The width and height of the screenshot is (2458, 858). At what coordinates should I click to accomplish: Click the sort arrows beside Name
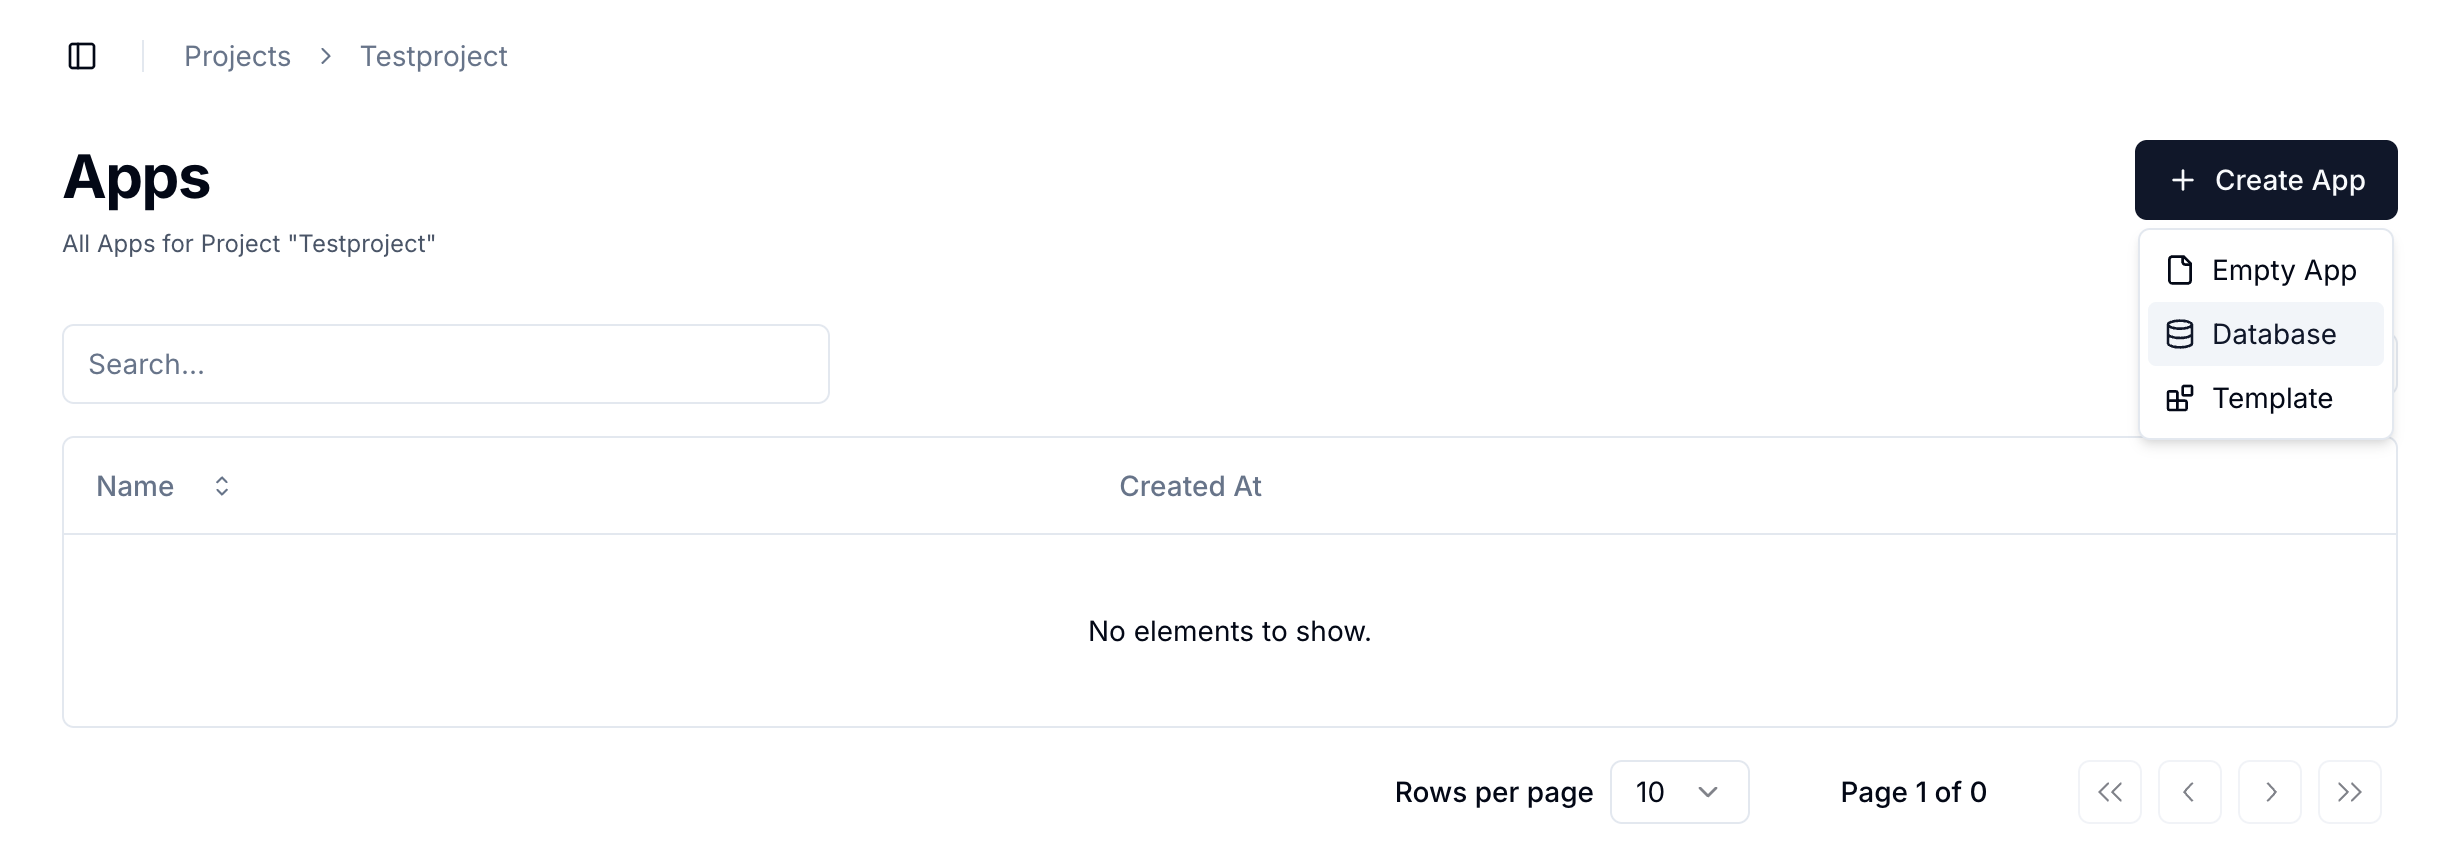222,486
